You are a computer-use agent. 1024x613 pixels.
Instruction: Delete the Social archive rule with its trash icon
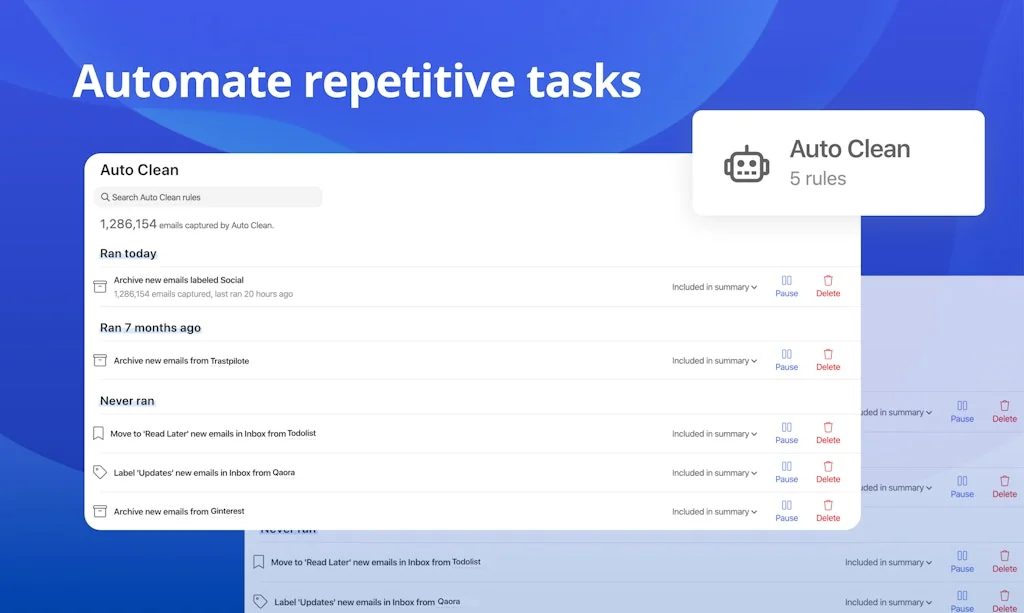(x=828, y=282)
